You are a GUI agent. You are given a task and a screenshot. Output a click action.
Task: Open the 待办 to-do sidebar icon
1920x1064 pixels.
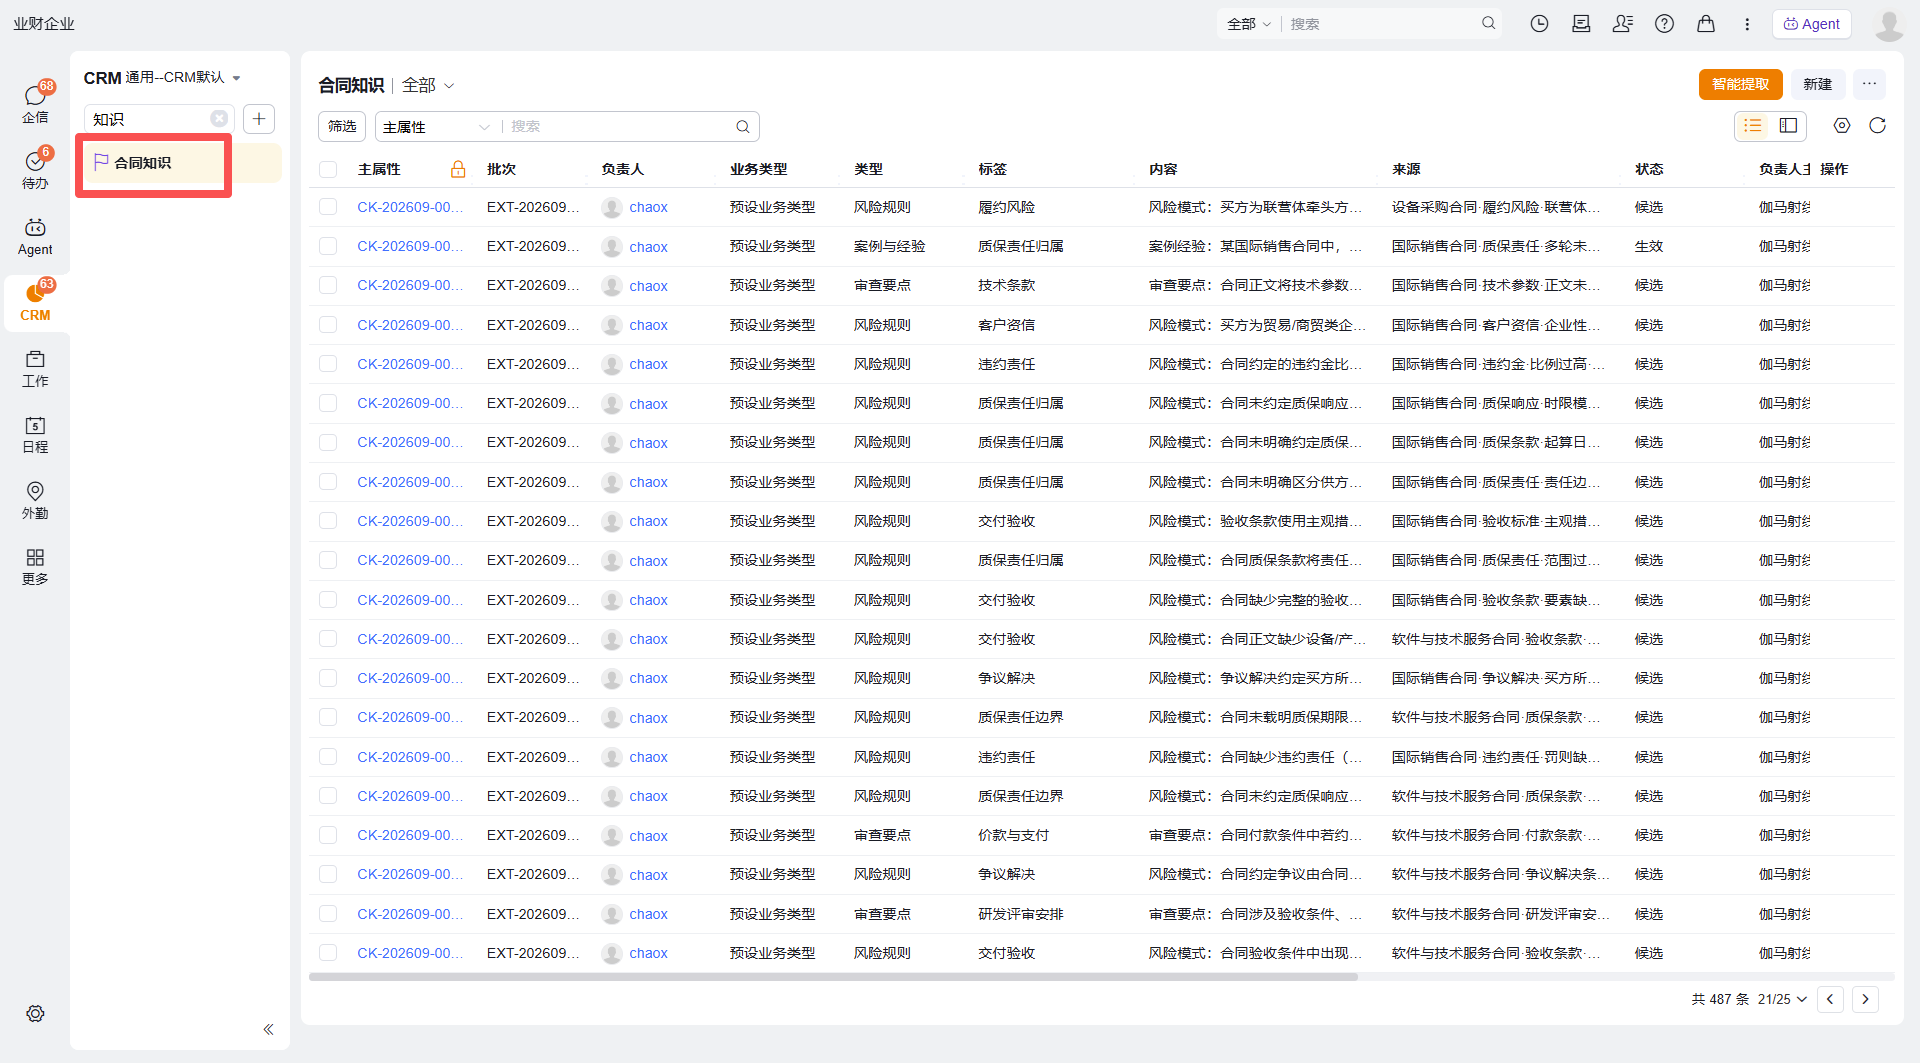(35, 169)
